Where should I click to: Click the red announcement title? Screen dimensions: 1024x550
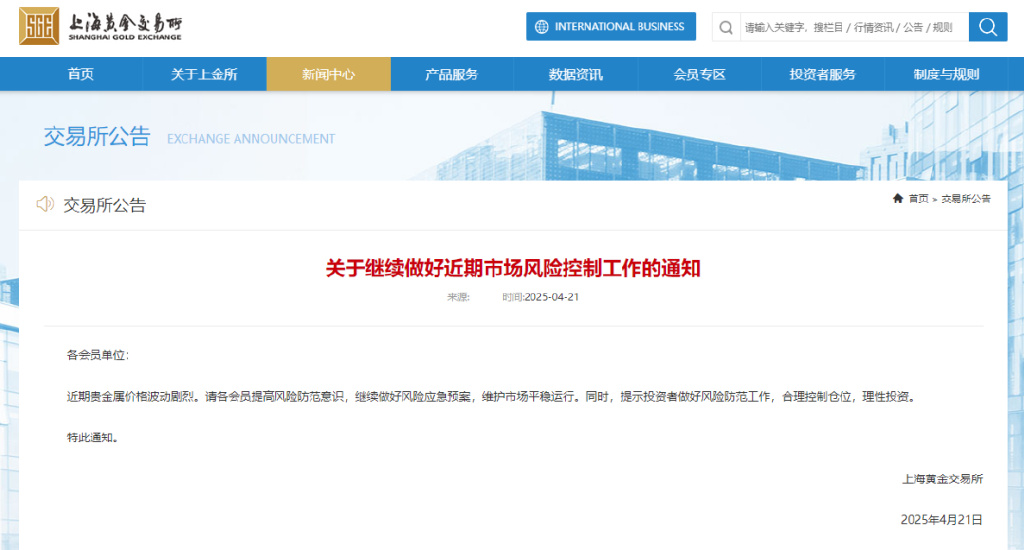pyautogui.click(x=513, y=268)
